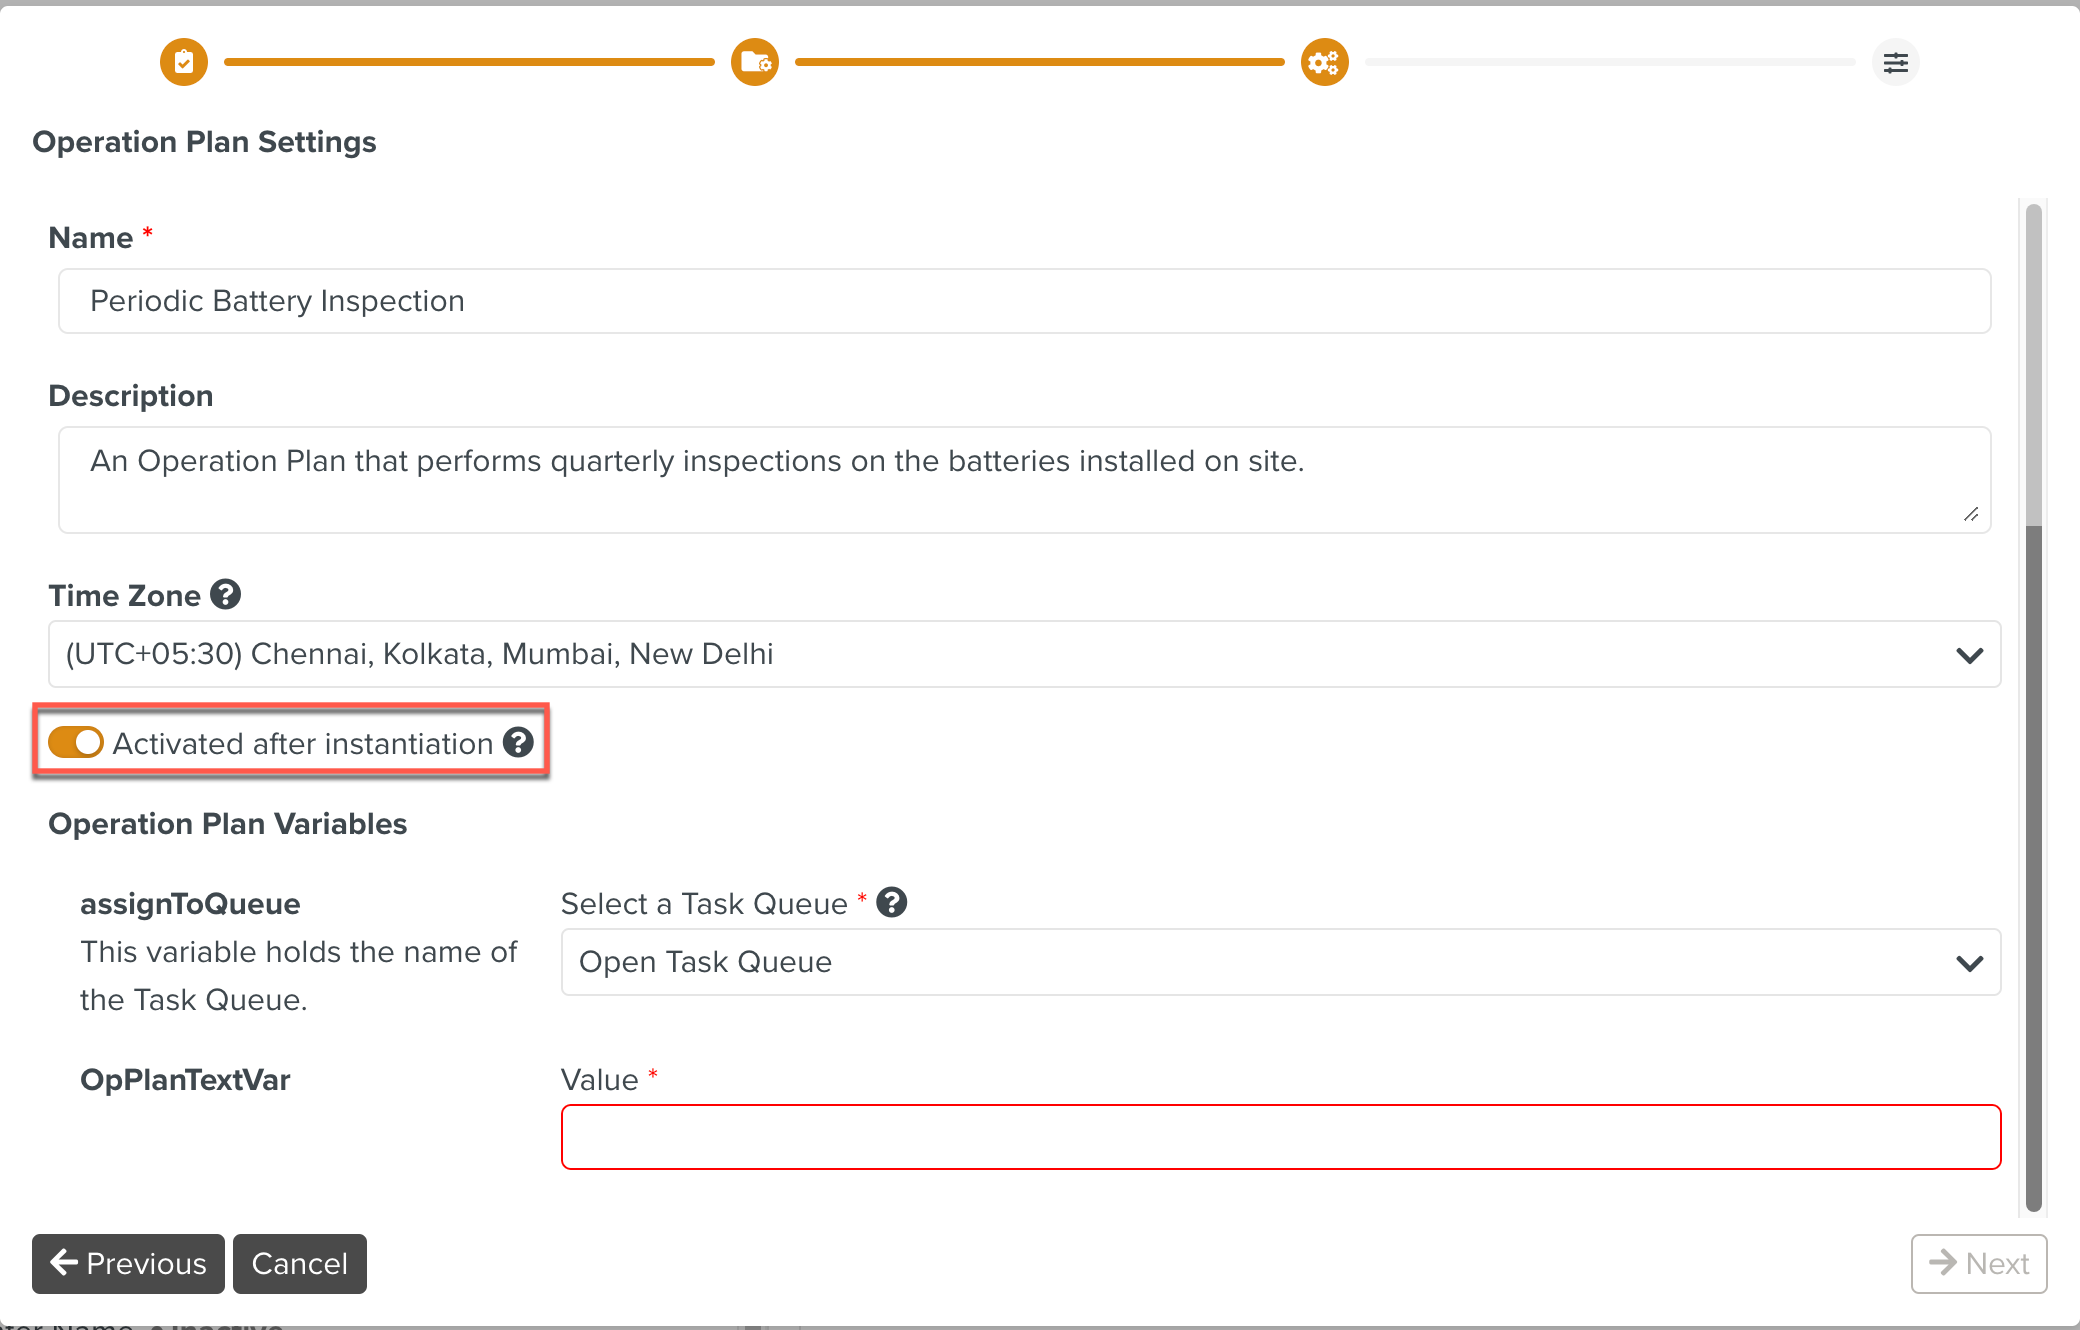Click into the Name text field
2080x1330 pixels.
[x=1024, y=301]
